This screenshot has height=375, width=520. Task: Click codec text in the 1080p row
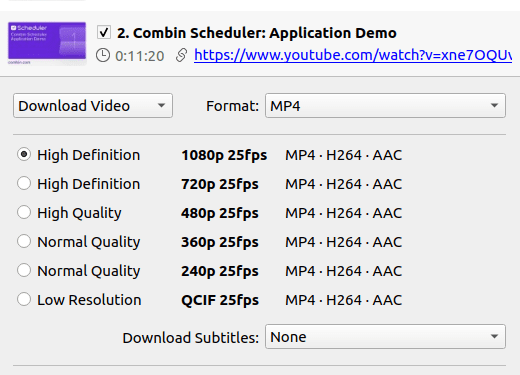click(x=344, y=155)
